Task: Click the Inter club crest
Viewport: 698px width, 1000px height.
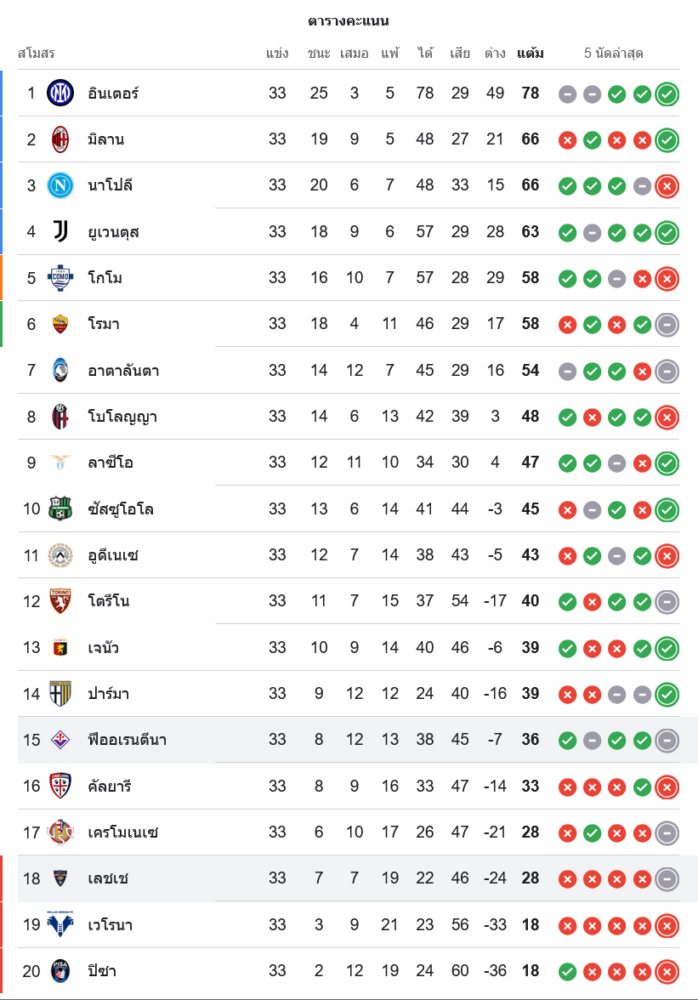Action: click(x=61, y=93)
